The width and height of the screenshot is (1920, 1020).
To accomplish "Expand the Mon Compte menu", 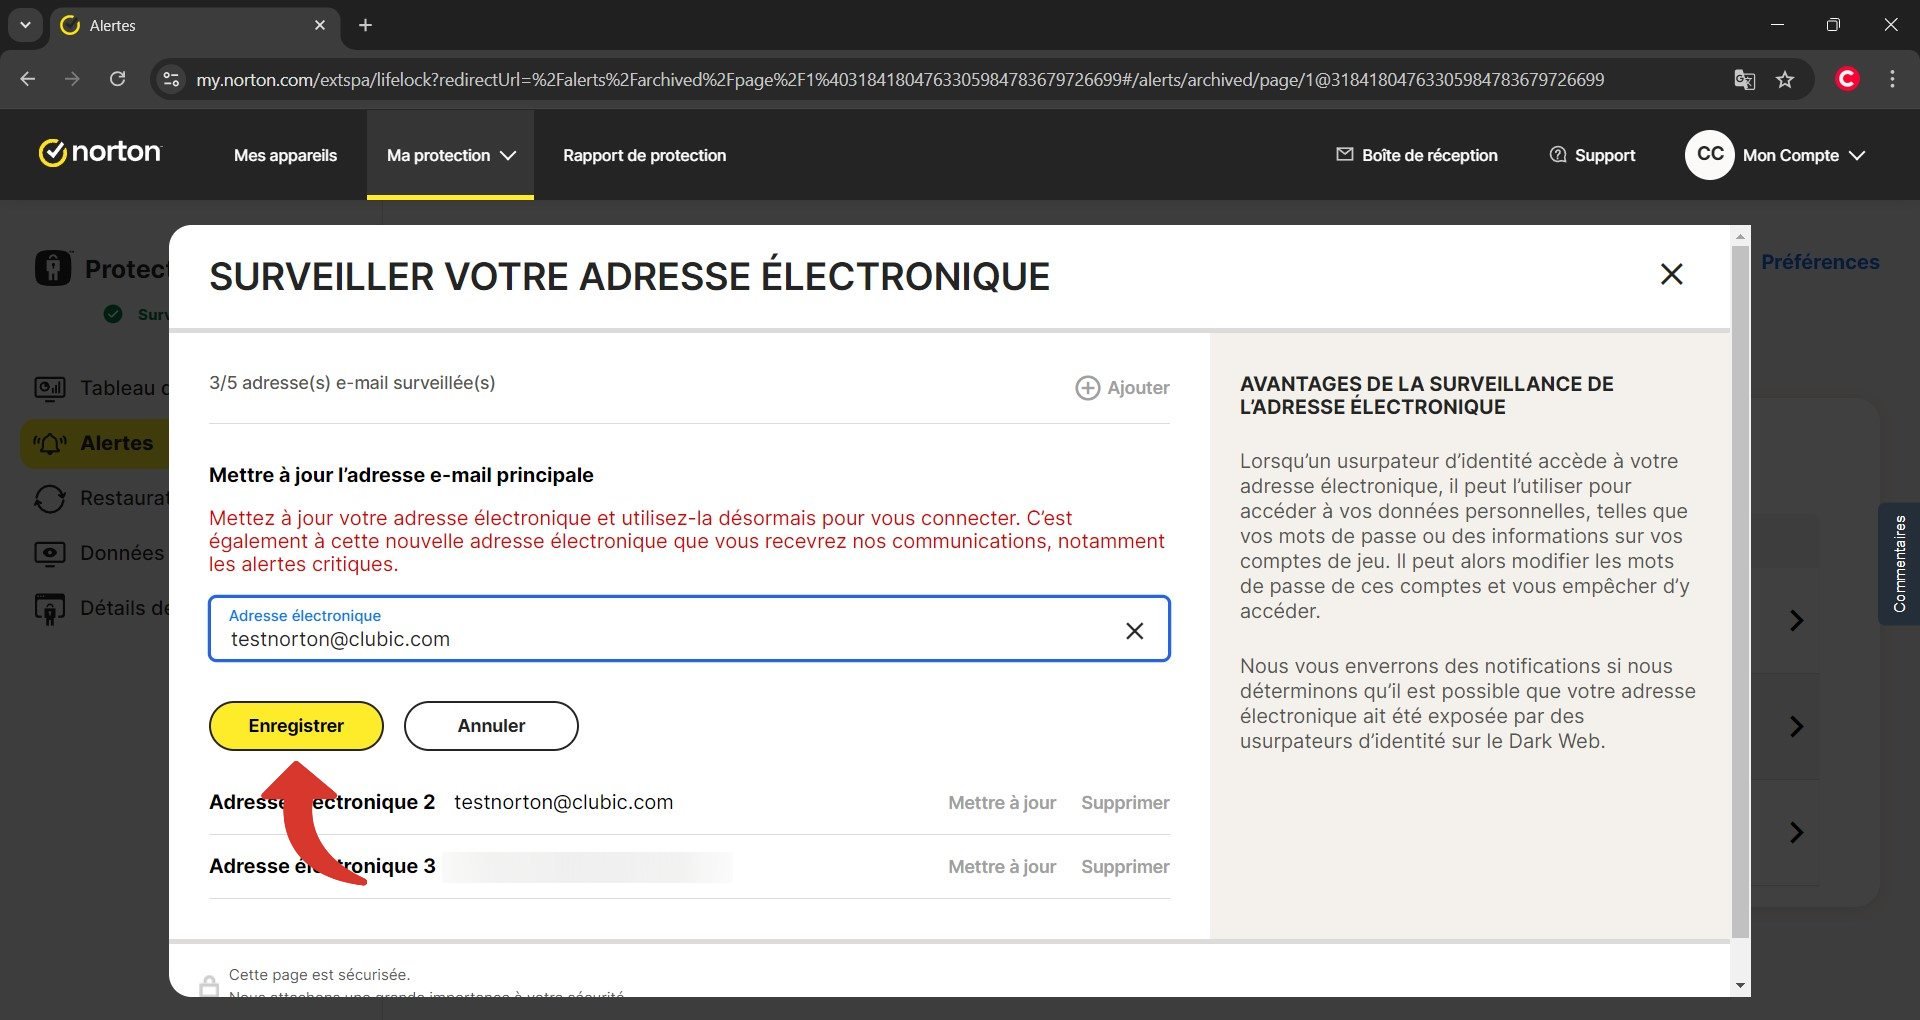I will (x=1790, y=155).
